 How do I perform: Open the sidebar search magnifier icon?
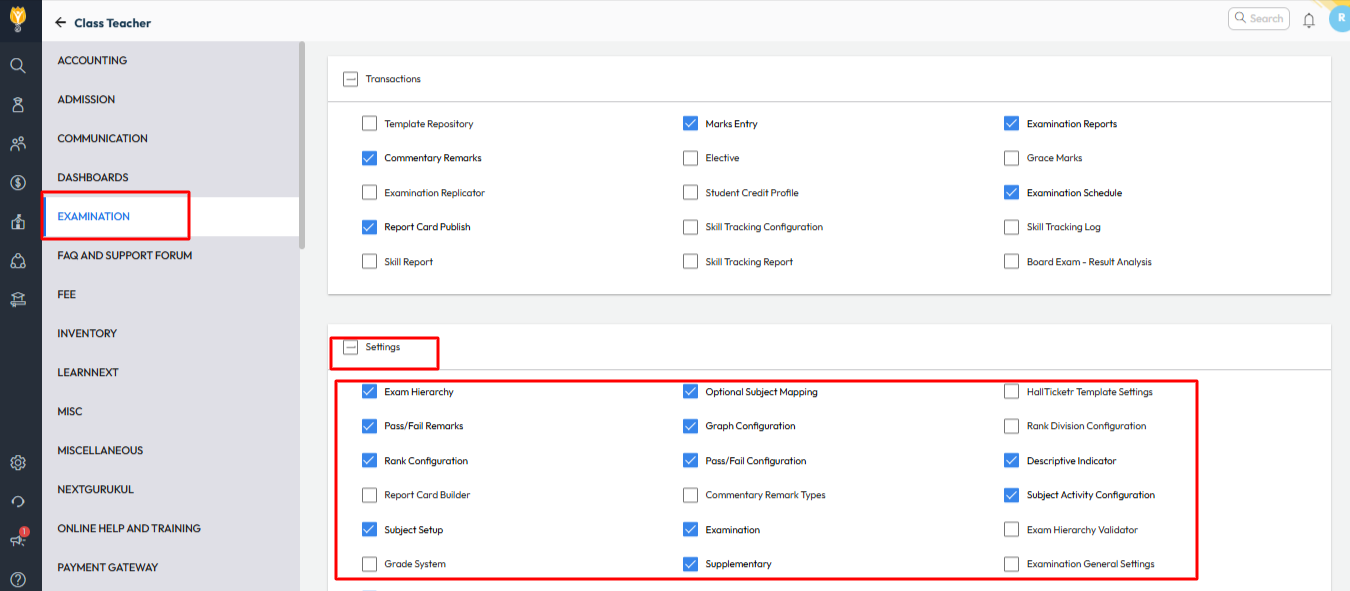(18, 66)
